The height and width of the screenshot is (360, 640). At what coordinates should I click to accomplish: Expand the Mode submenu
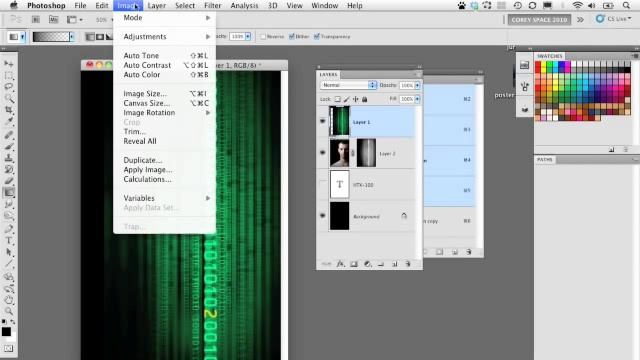tap(164, 18)
